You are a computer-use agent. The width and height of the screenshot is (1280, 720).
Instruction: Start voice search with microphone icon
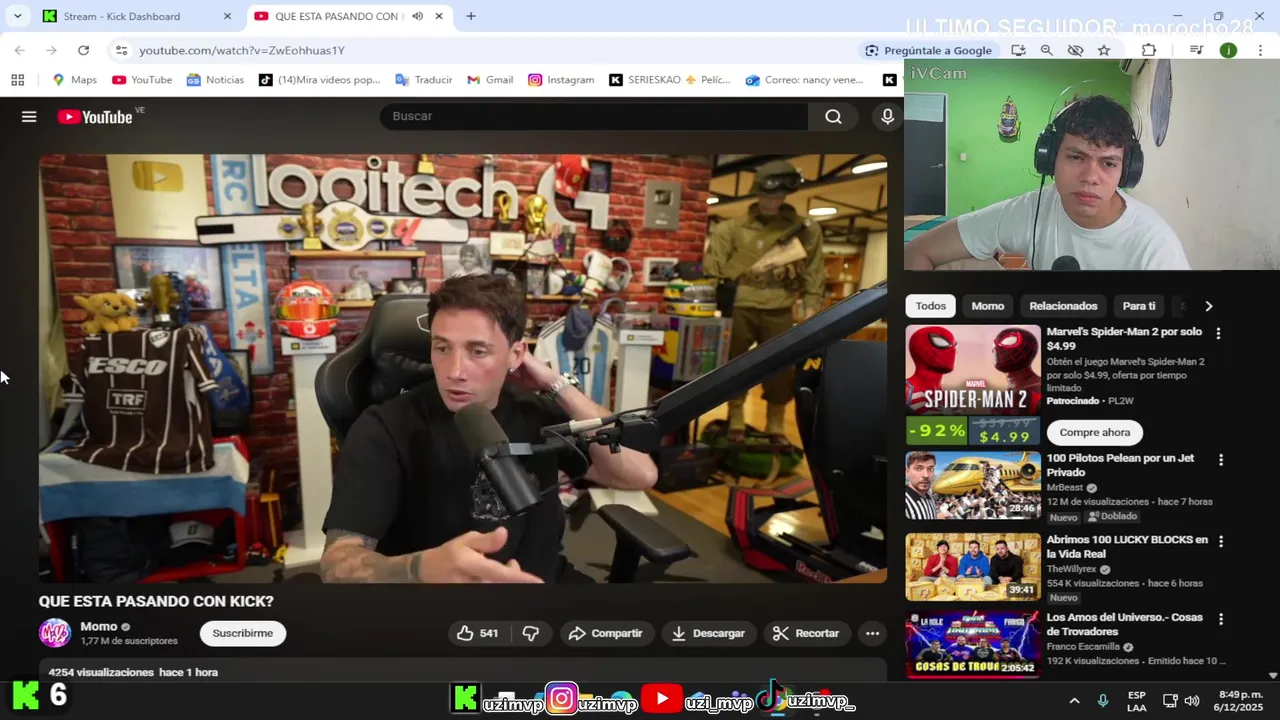887,117
